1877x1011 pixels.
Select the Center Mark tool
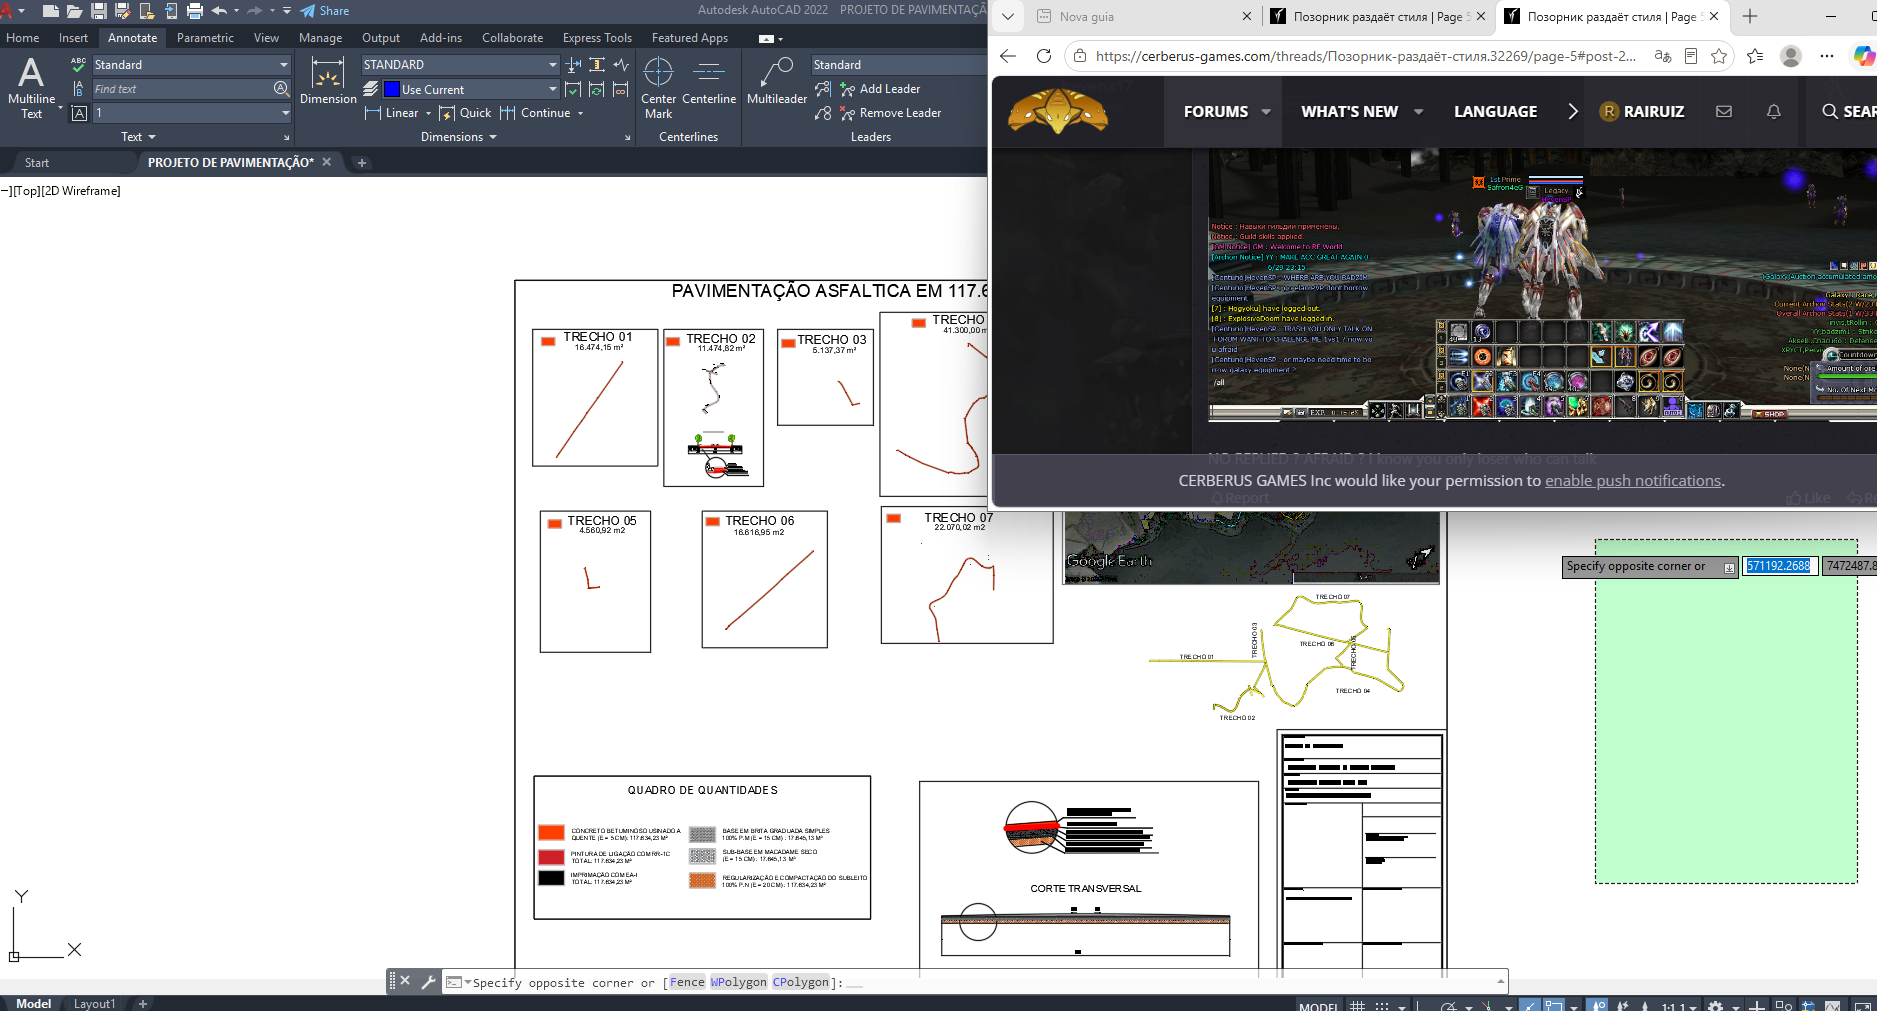point(658,88)
